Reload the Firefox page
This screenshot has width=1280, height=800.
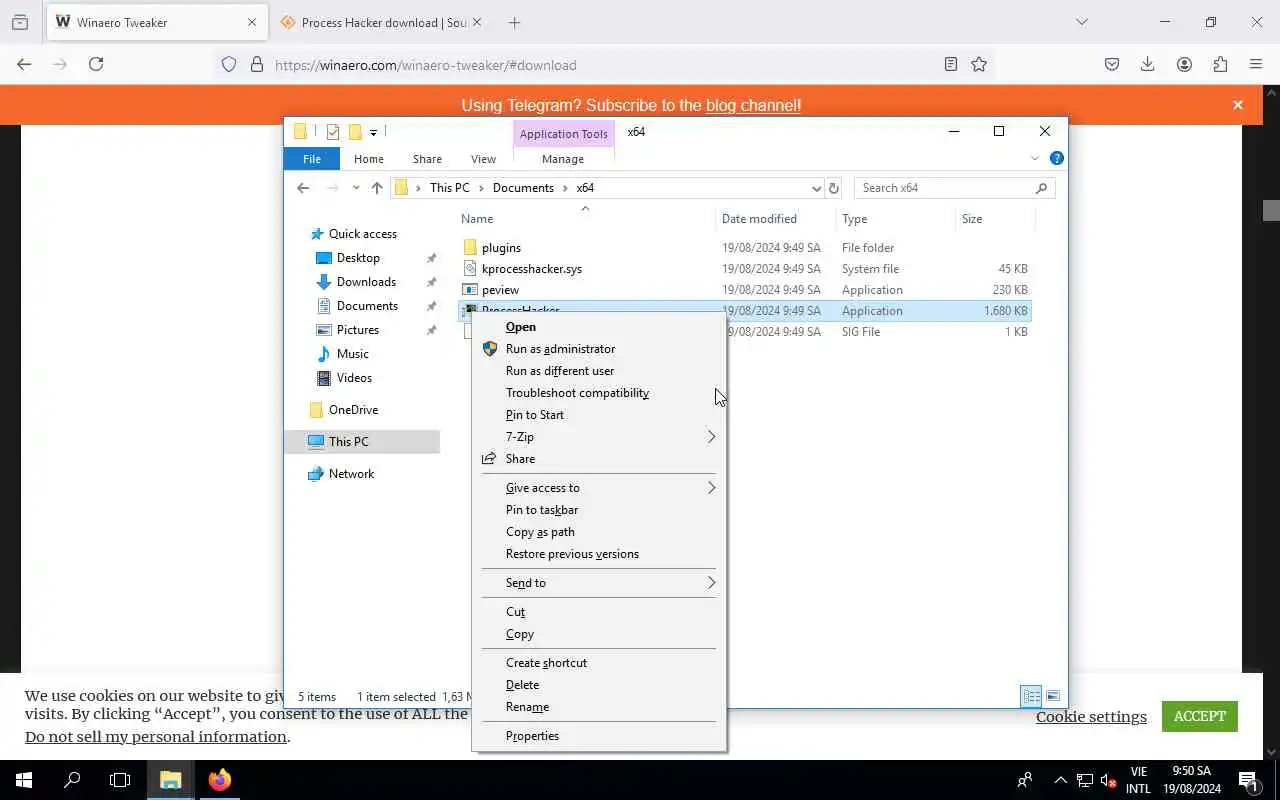click(96, 64)
